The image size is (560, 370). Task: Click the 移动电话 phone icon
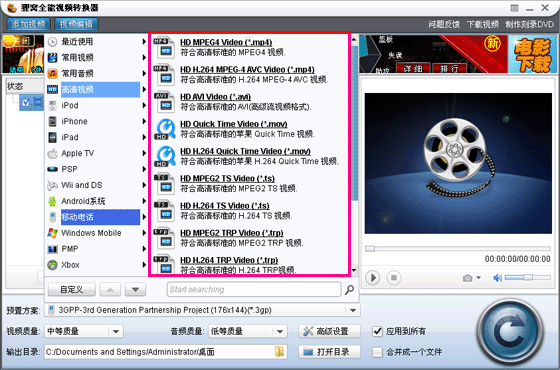pos(52,217)
